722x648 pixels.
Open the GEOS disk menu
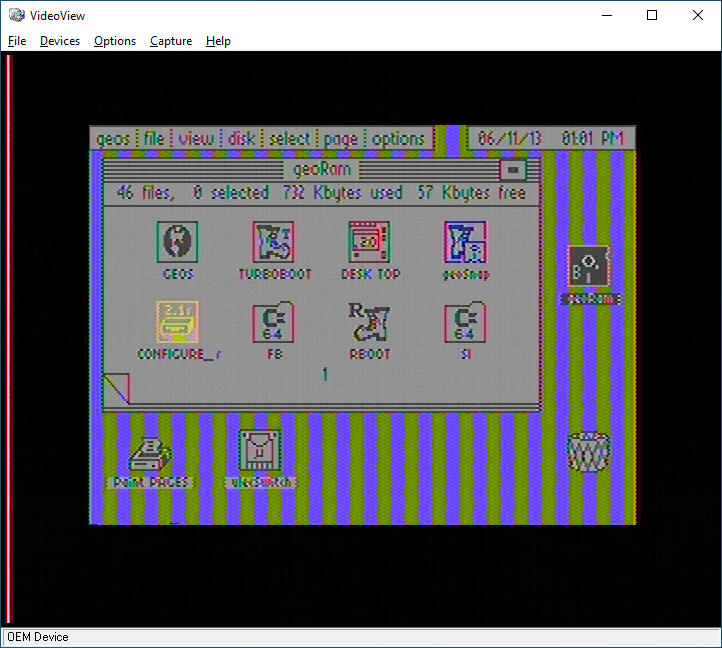[x=241, y=138]
